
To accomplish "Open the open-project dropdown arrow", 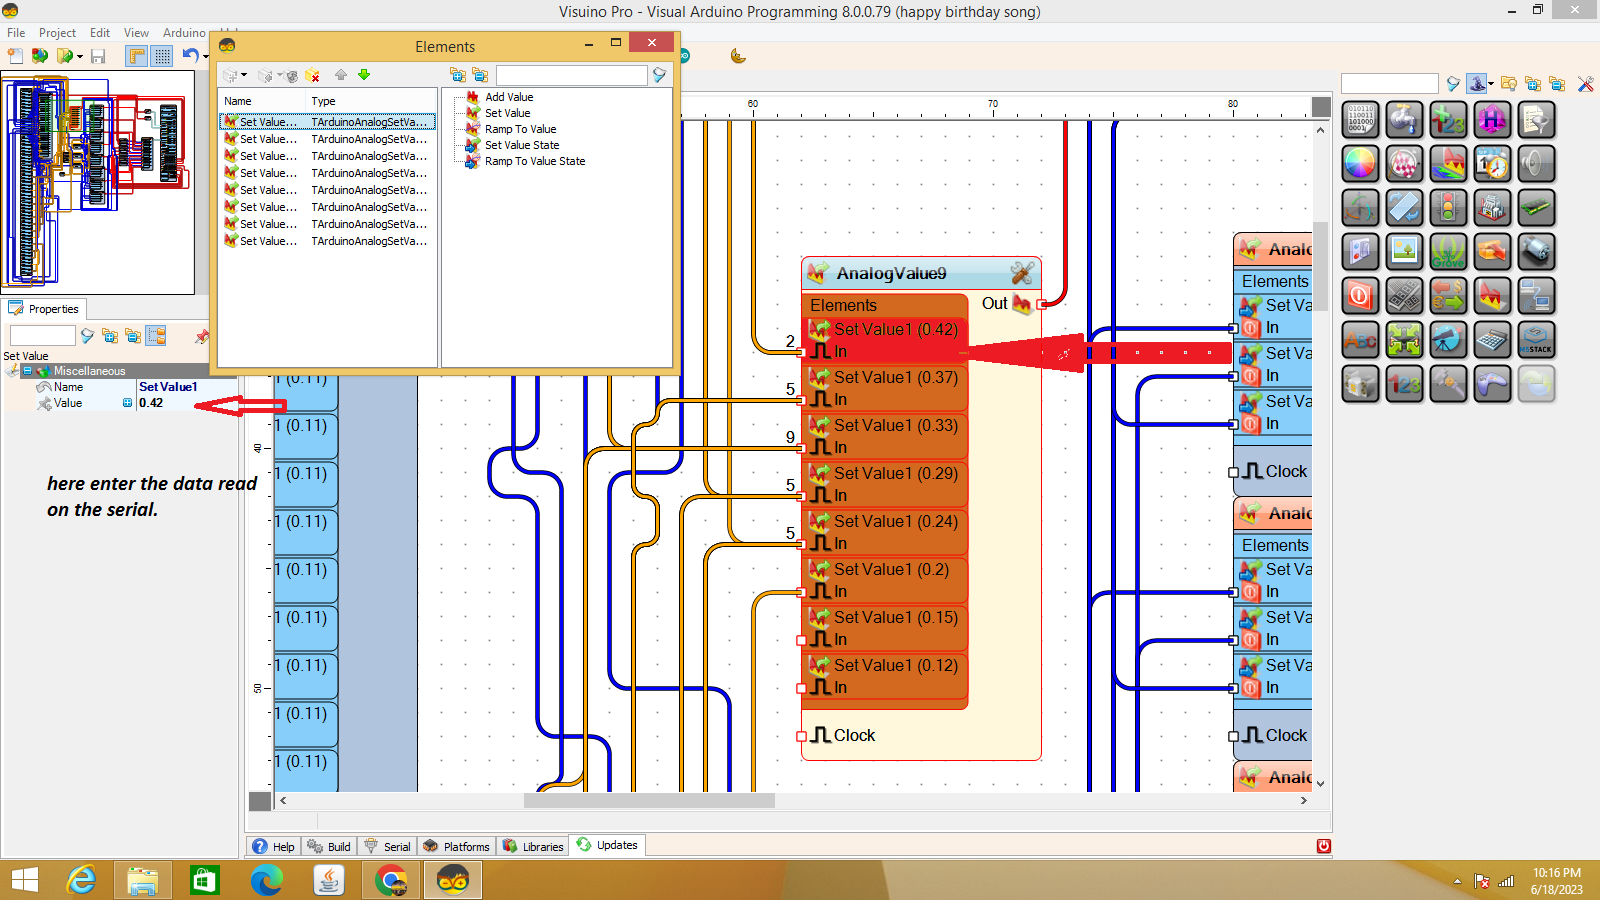I will (80, 57).
